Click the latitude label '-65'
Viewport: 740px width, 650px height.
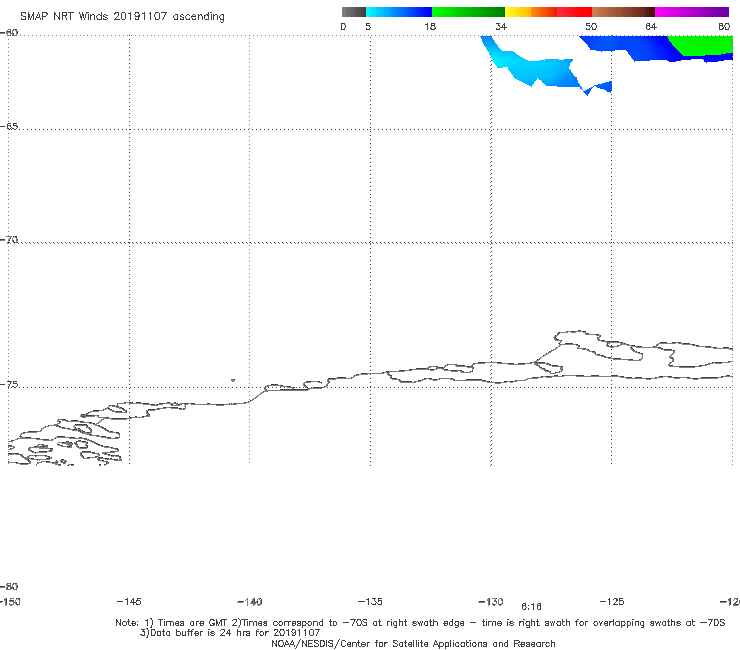point(9,127)
